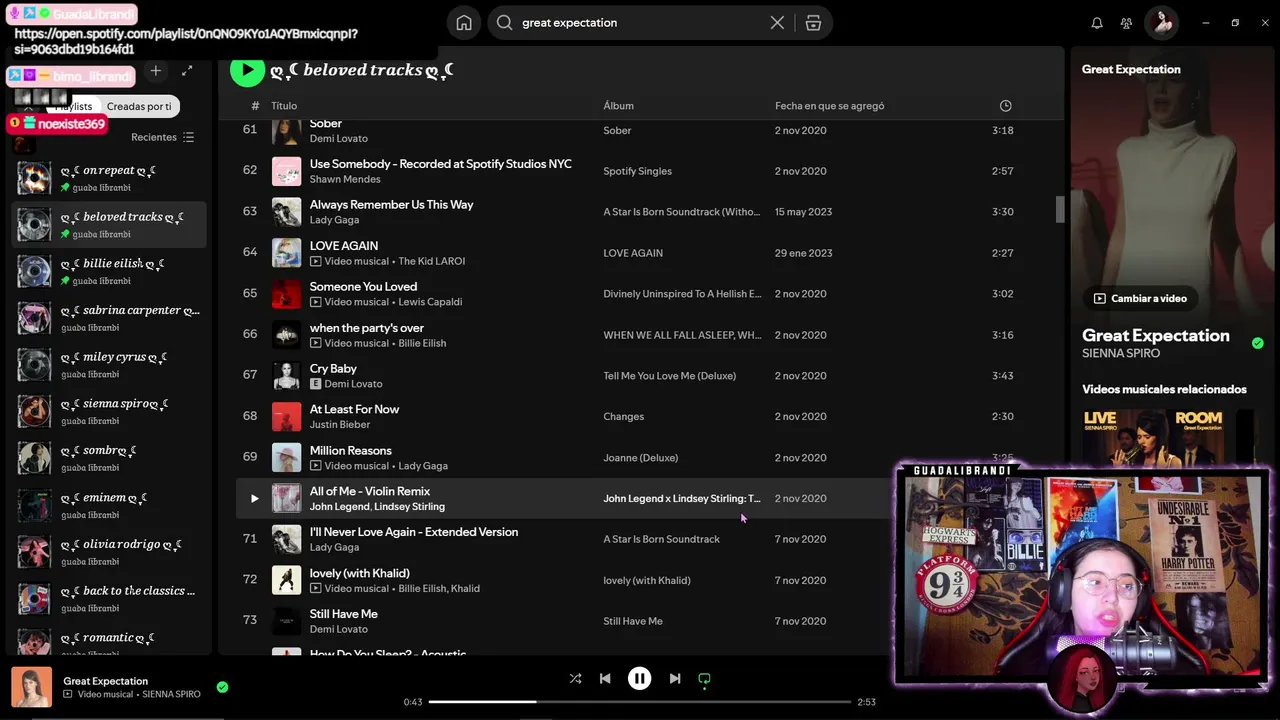Open the sienna spiro playlist
Image resolution: width=1280 pixels, height=720 pixels.
point(110,412)
